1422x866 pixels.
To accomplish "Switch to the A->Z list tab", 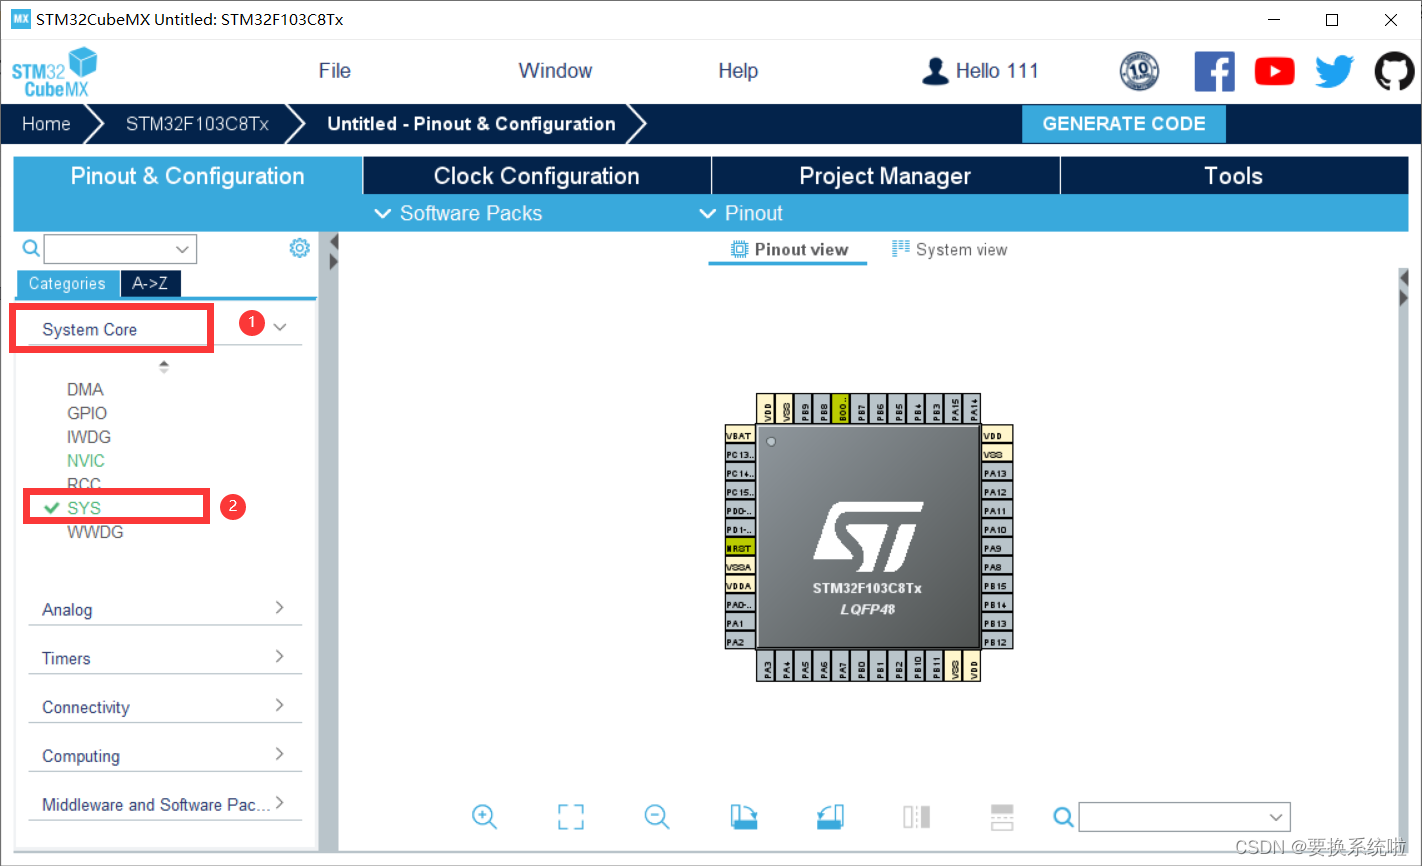I will point(150,284).
